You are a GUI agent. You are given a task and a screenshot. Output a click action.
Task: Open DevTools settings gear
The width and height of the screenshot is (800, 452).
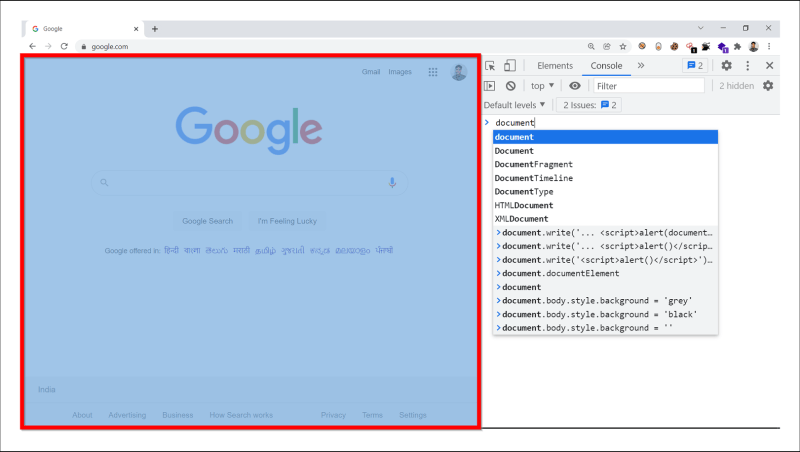coord(727,65)
